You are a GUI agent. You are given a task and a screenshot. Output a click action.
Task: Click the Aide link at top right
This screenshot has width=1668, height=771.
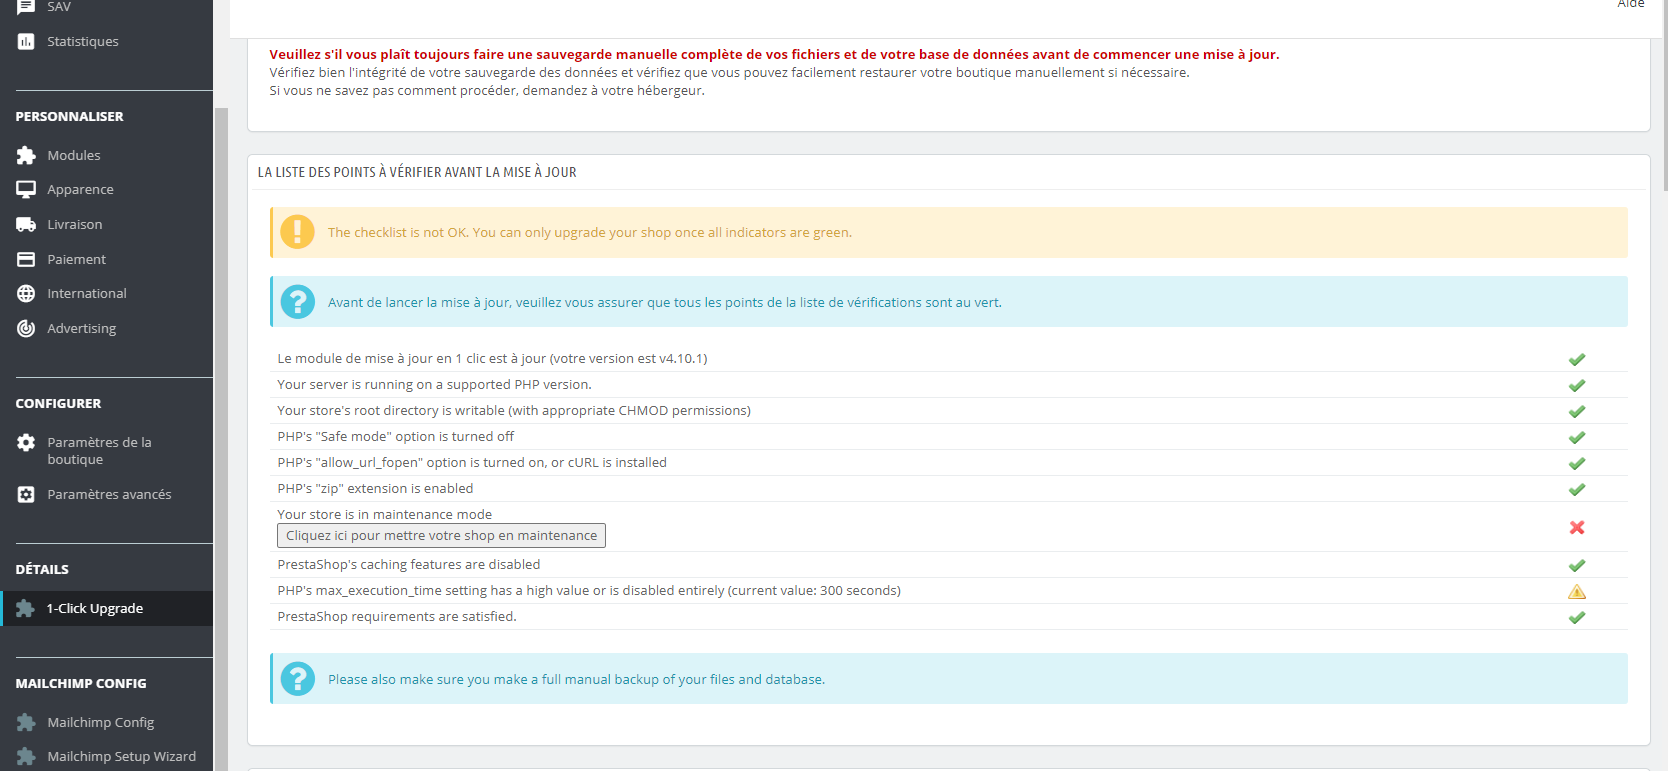(1631, 4)
